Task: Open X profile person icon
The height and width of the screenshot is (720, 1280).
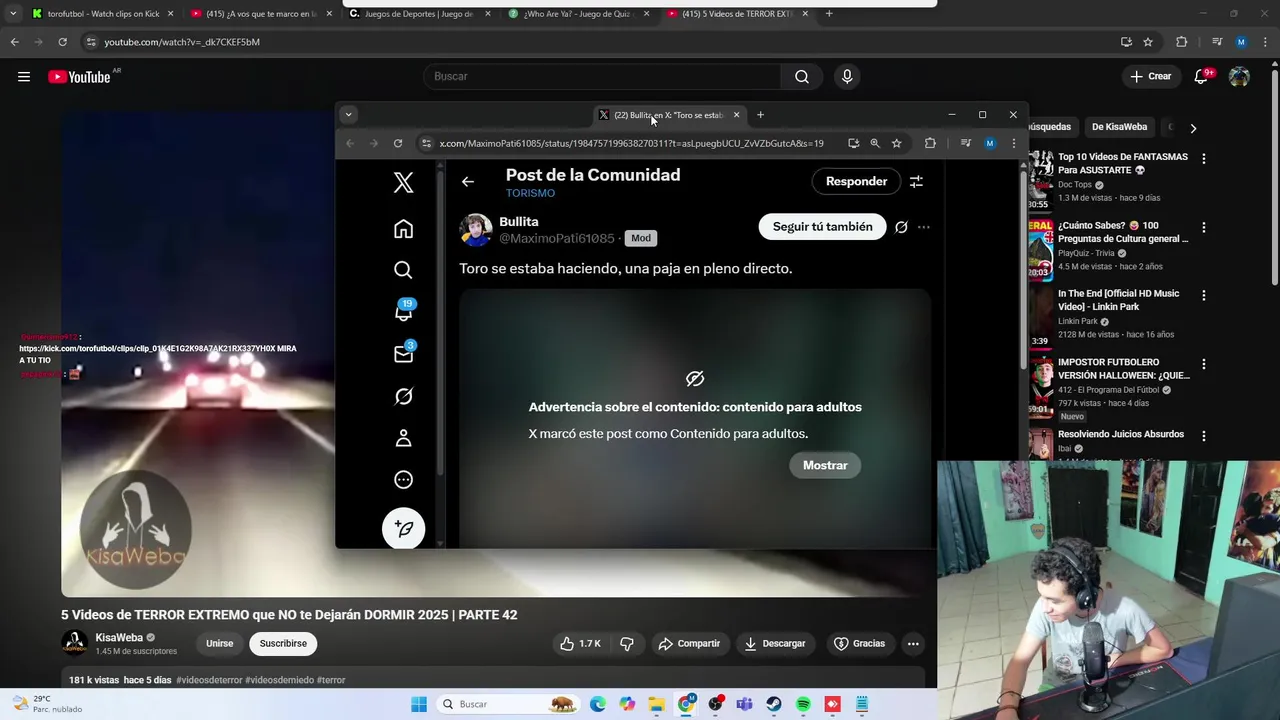Action: point(403,438)
